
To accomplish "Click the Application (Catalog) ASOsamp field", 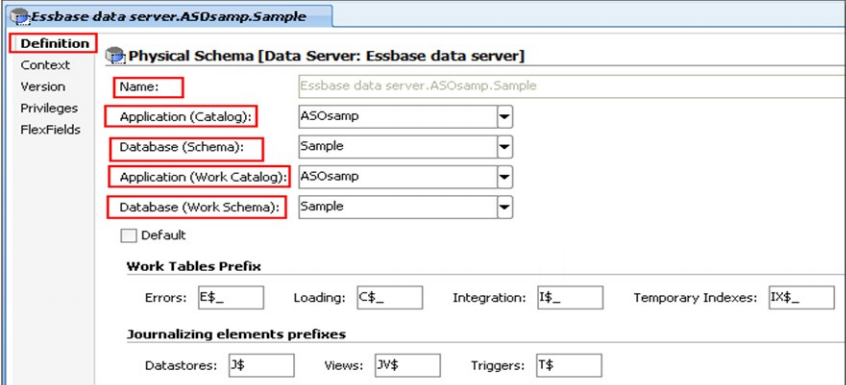I will click(x=398, y=116).
